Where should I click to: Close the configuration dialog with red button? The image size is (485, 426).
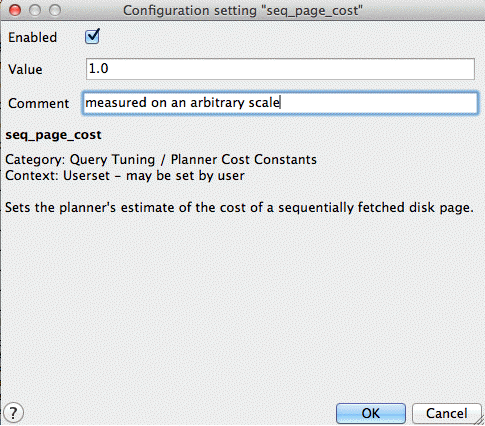[x=15, y=10]
